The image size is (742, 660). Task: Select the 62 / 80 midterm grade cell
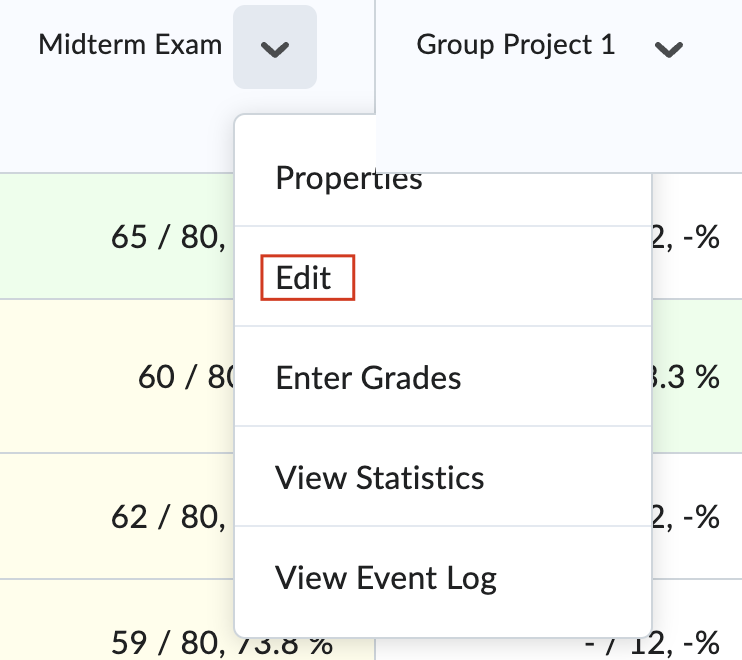(117, 516)
